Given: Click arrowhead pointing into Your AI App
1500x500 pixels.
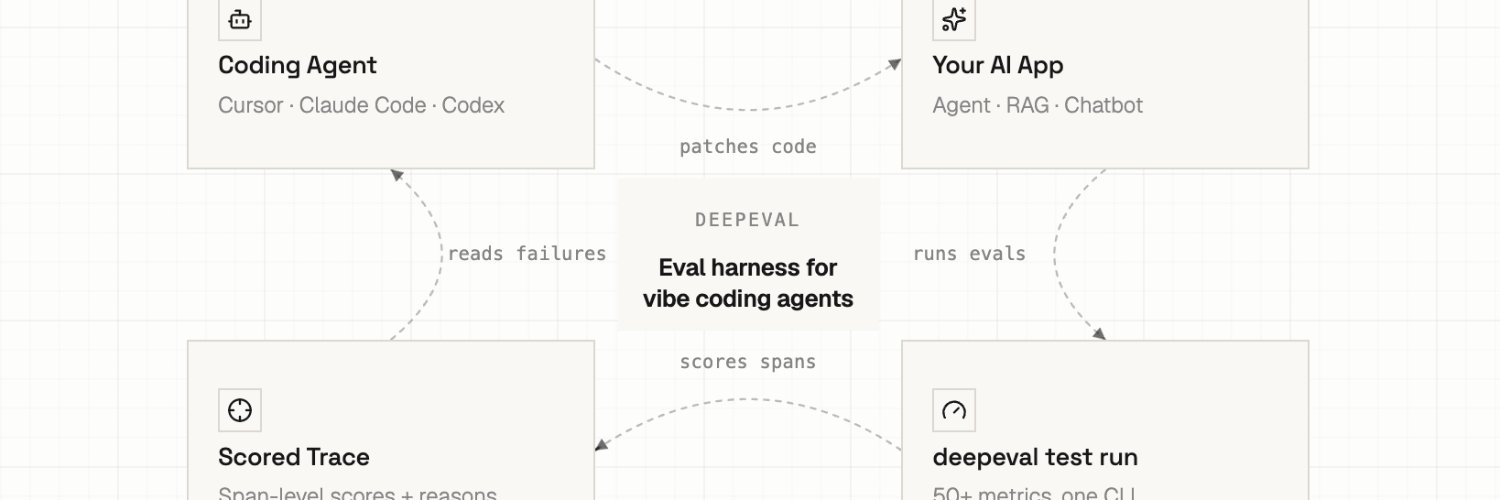Looking at the screenshot, I should coord(894,65).
